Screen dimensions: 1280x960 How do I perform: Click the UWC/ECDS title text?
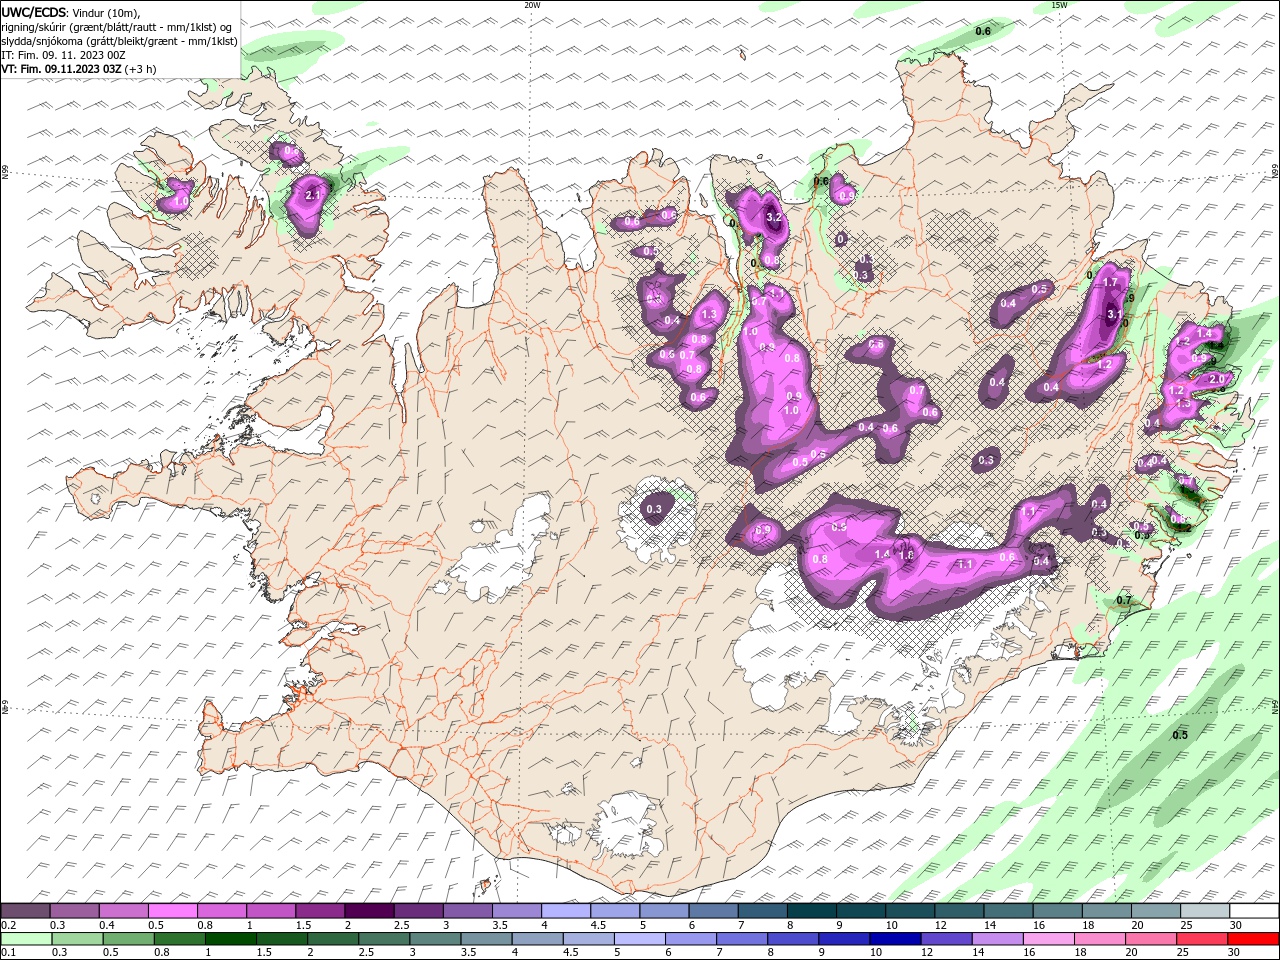click(x=33, y=12)
